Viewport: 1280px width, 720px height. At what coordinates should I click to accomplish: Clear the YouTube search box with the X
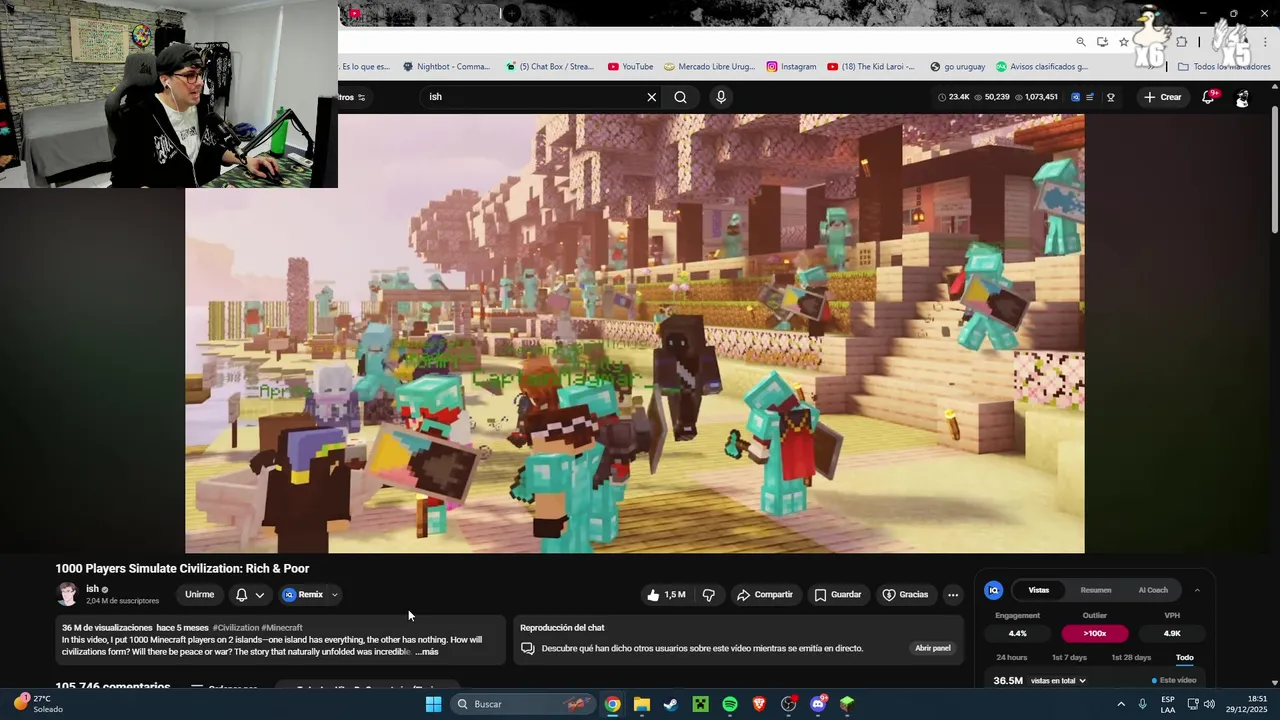pos(651,97)
